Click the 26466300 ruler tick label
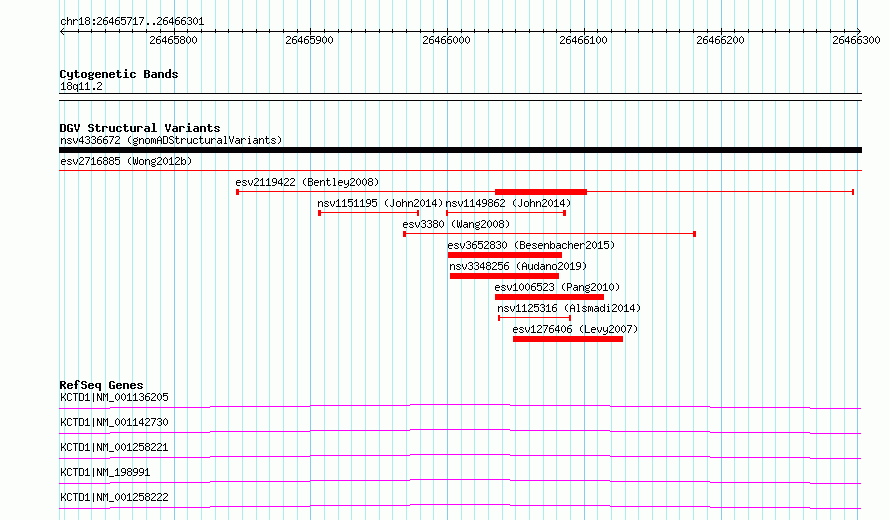This screenshot has height=520, width=890. coord(856,40)
